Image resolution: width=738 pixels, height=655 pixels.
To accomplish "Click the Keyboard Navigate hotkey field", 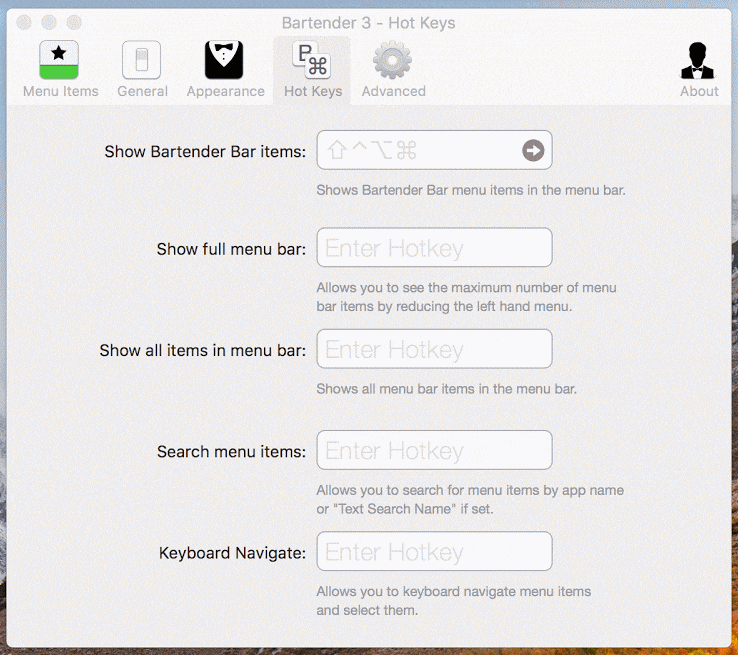I will coord(434,551).
